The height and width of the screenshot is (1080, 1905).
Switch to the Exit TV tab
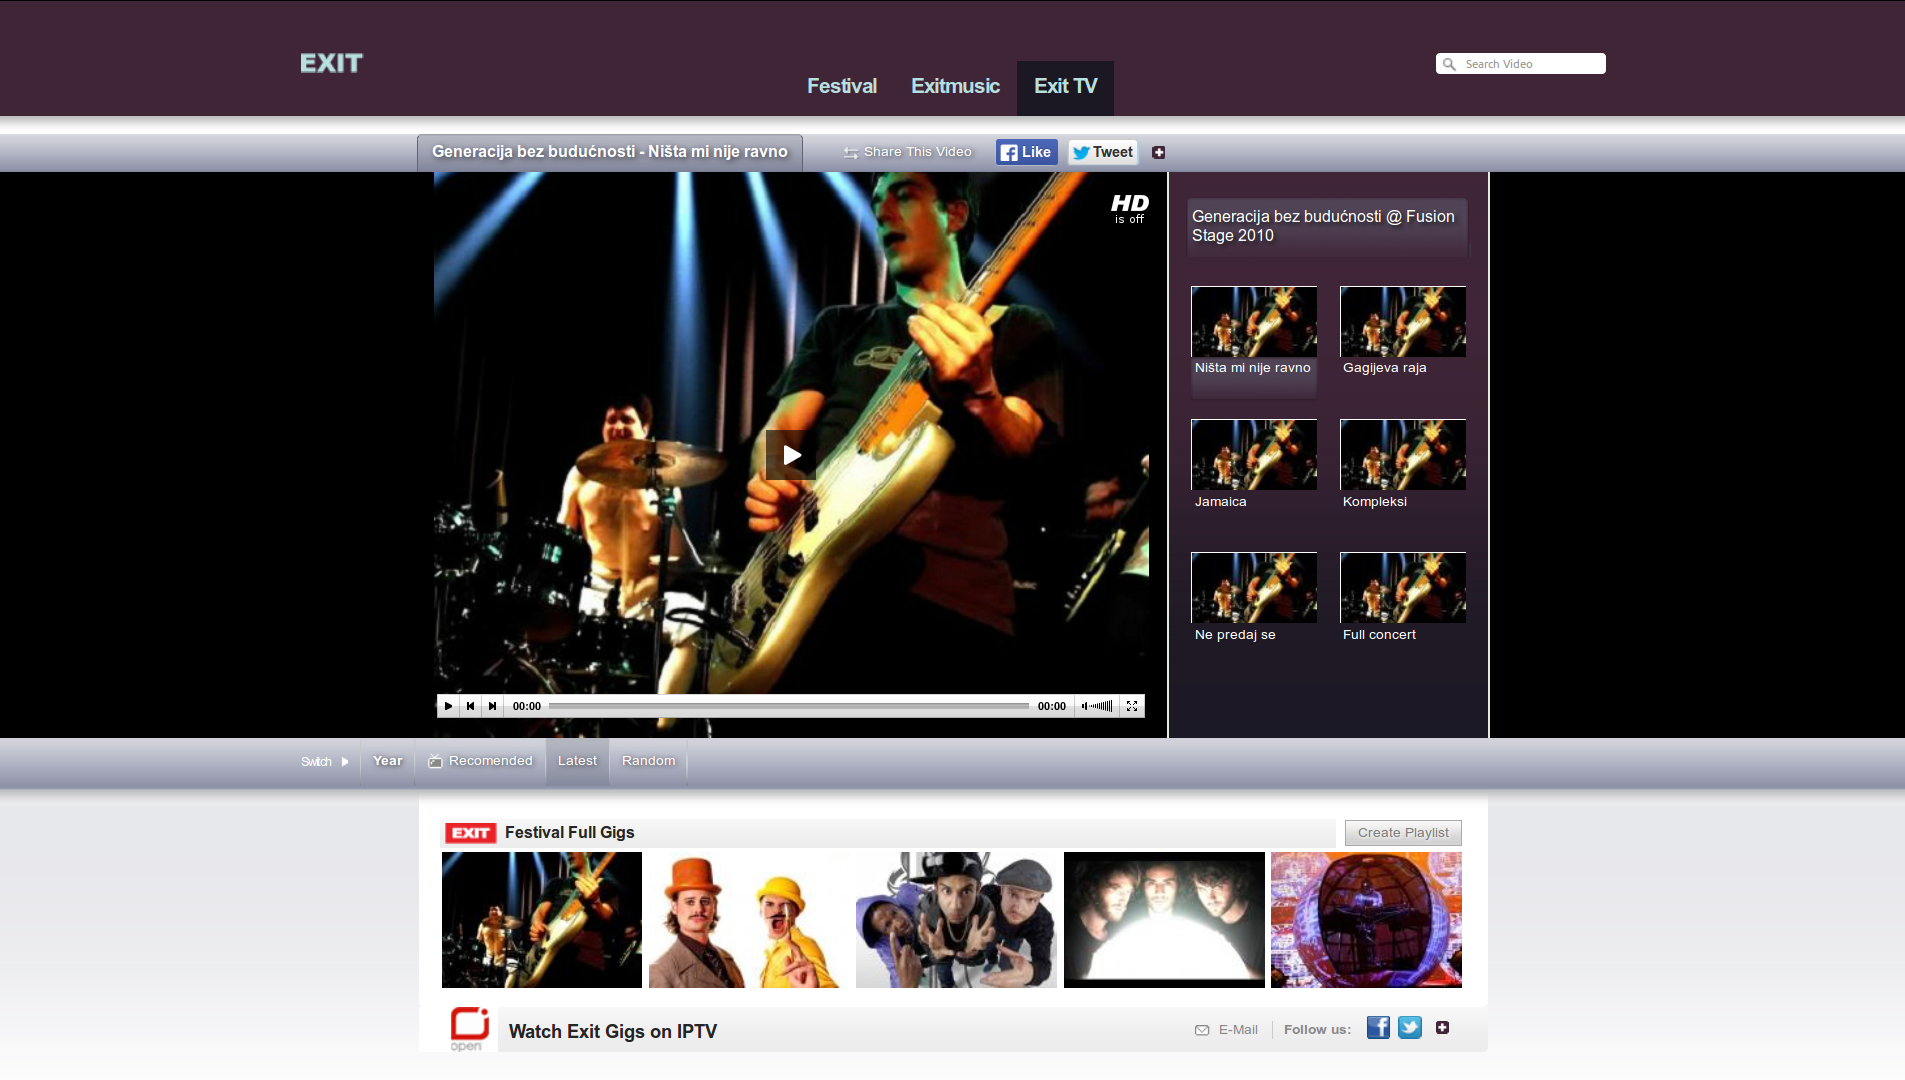pyautogui.click(x=1064, y=86)
